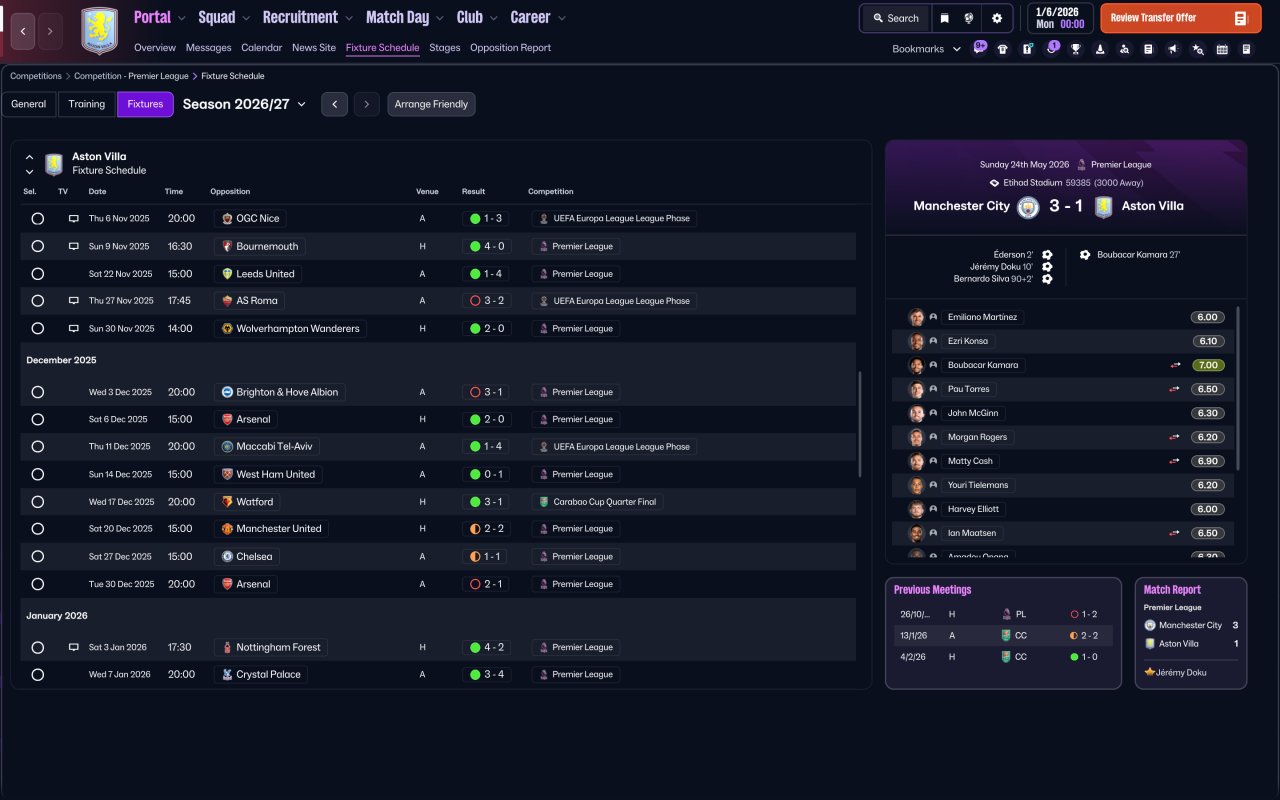Click the Etihad Stadium icon

(x=994, y=183)
